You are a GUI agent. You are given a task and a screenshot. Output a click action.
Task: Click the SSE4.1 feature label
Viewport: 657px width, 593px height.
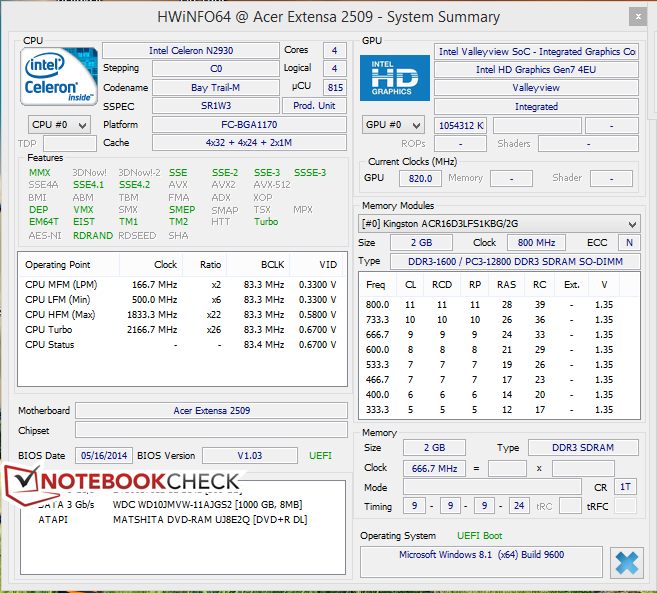click(88, 185)
